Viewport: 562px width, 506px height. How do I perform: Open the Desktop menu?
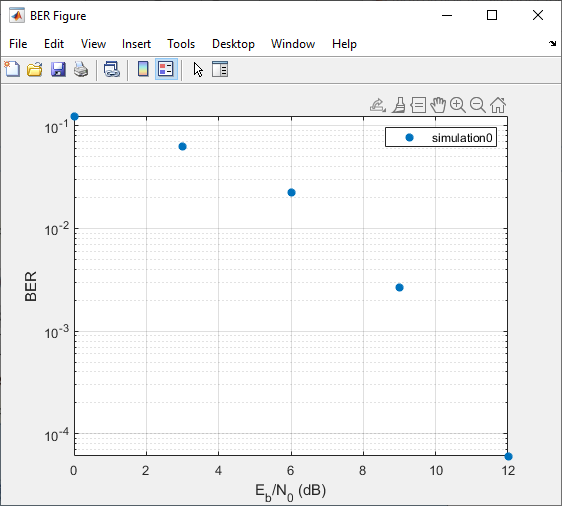pyautogui.click(x=233, y=44)
